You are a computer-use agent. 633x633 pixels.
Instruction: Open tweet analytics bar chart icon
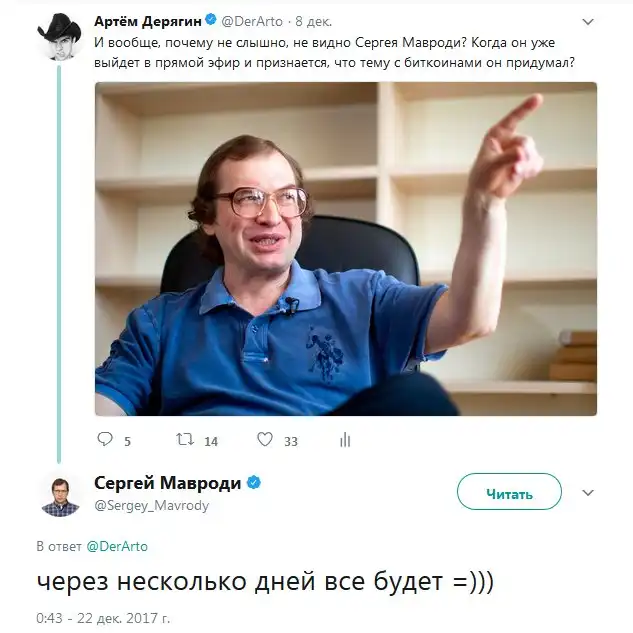coord(345,440)
